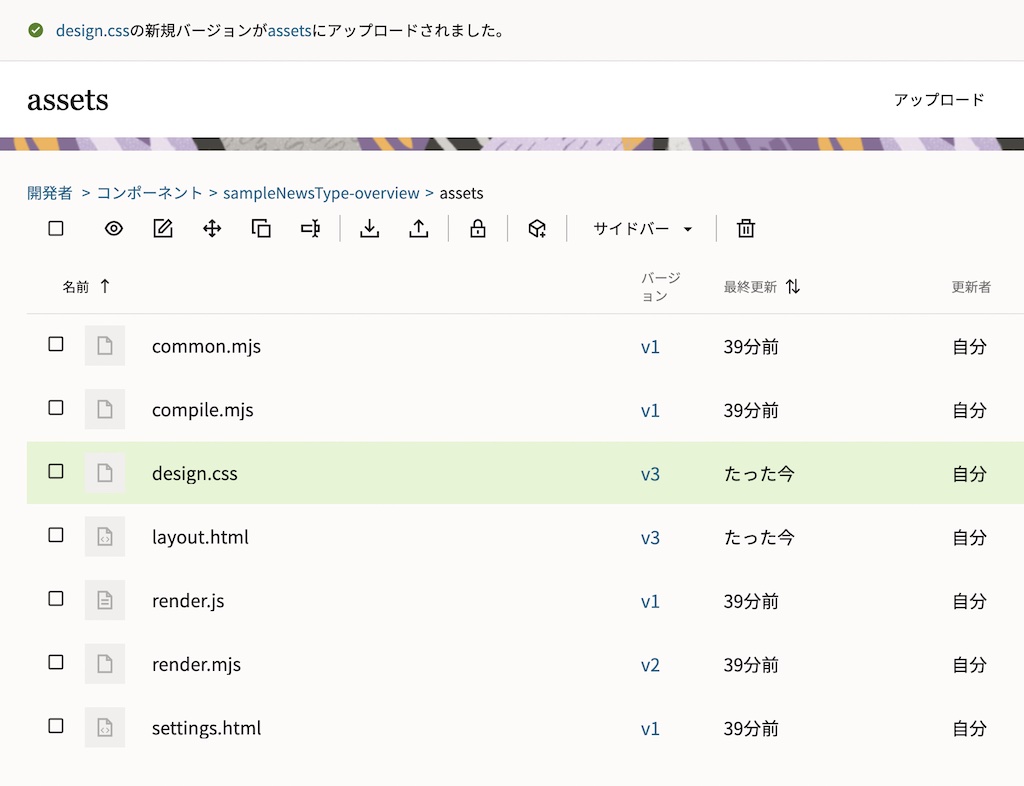The width and height of the screenshot is (1024, 786).
Task: Click the view (eye) icon in toolbar
Action: coord(114,229)
